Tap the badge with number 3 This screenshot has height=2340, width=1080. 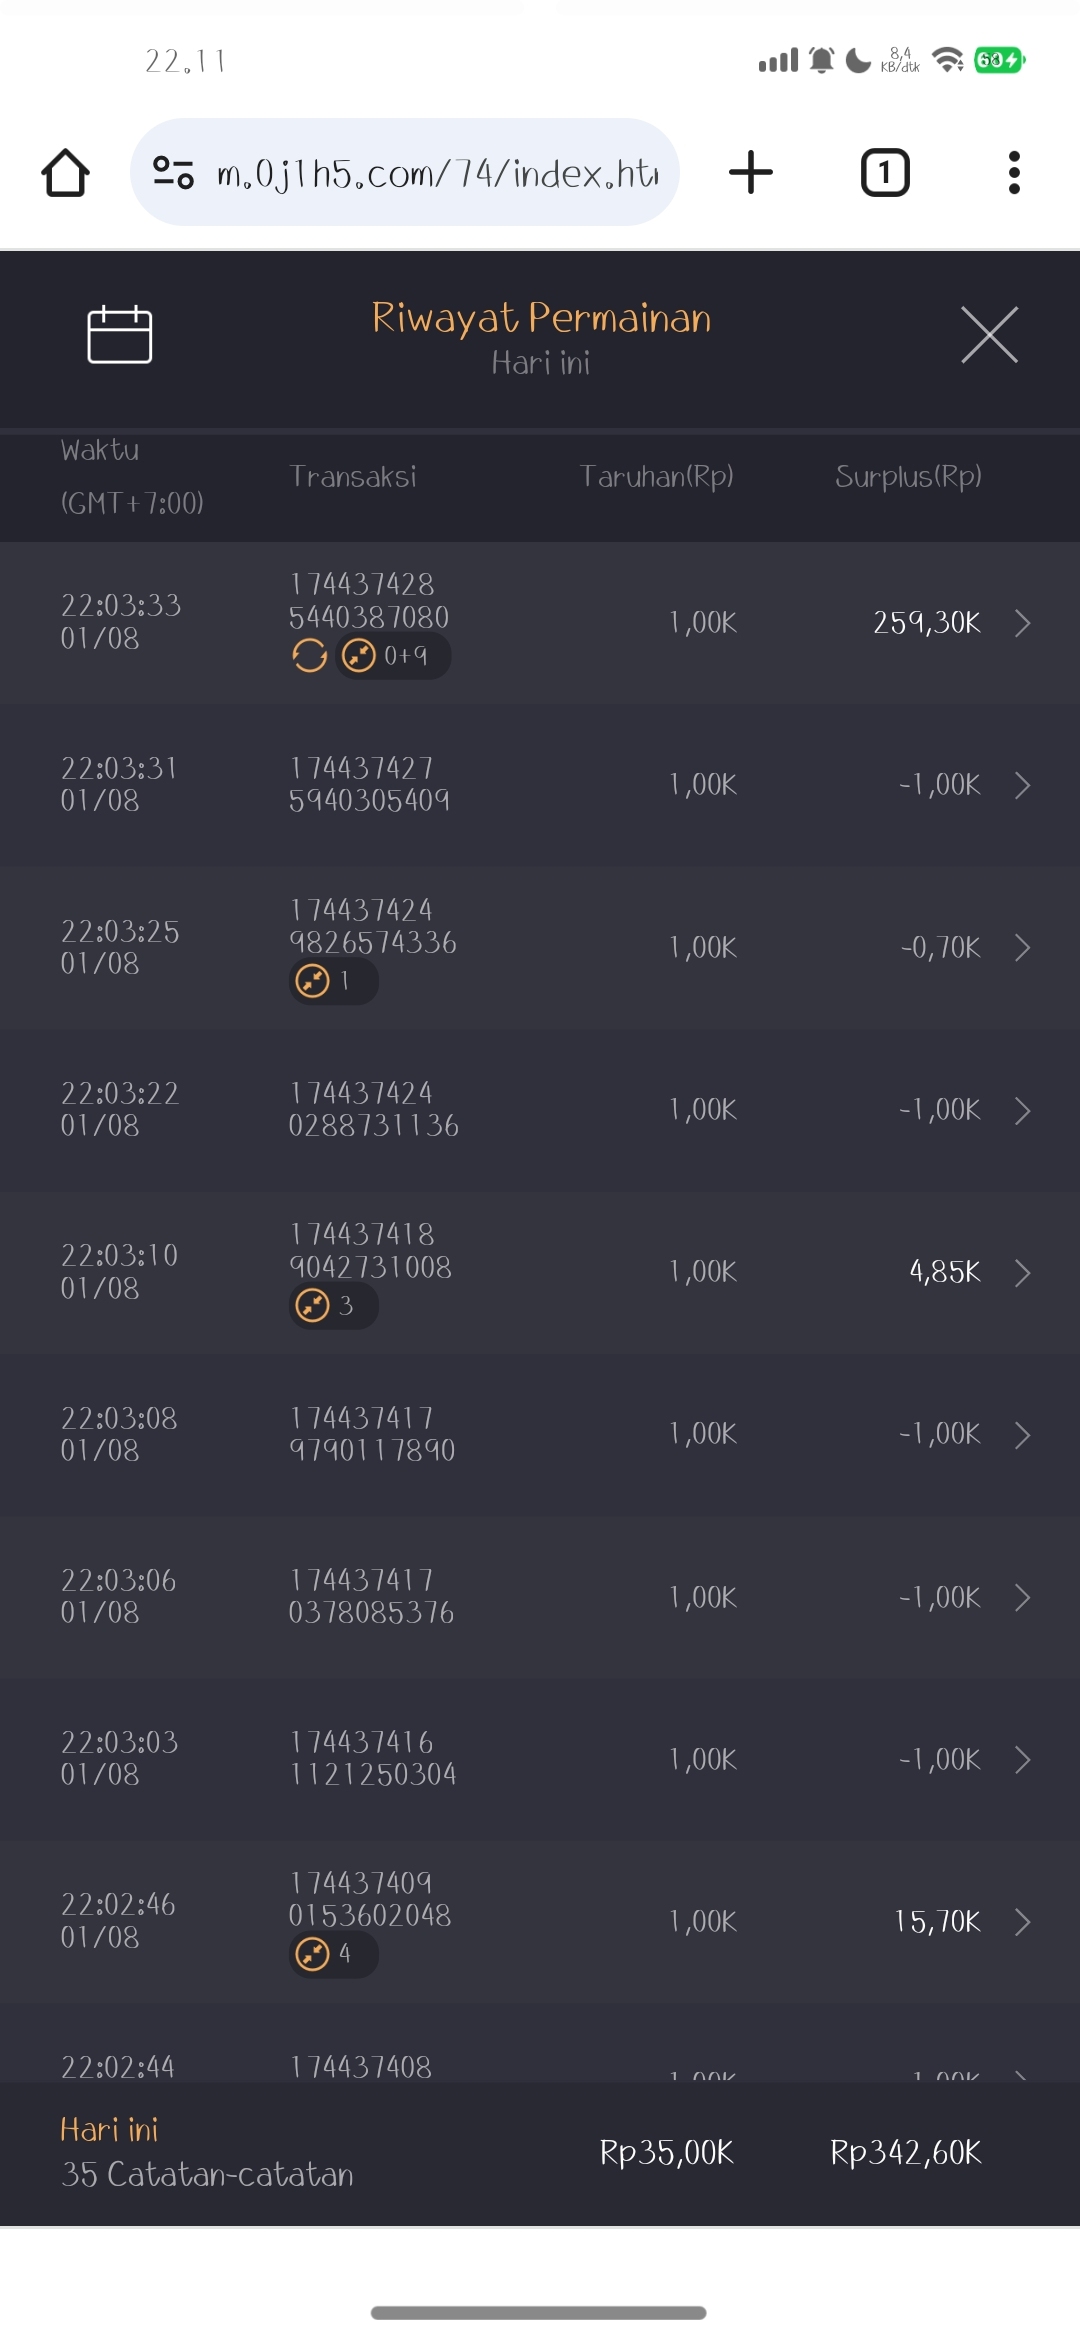pos(333,1306)
